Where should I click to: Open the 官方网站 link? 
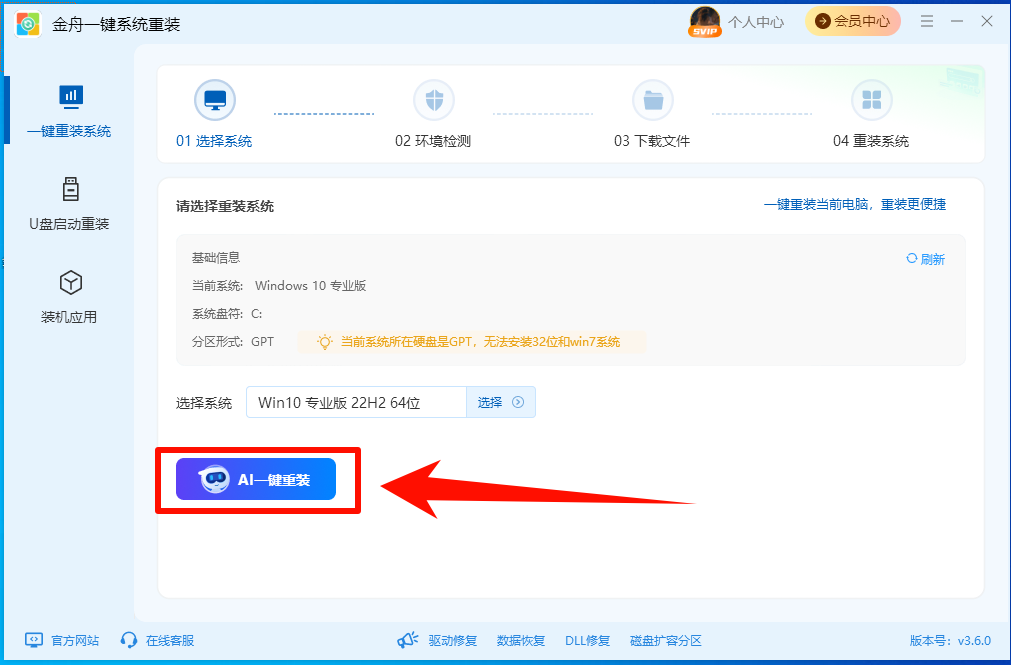click(x=75, y=640)
